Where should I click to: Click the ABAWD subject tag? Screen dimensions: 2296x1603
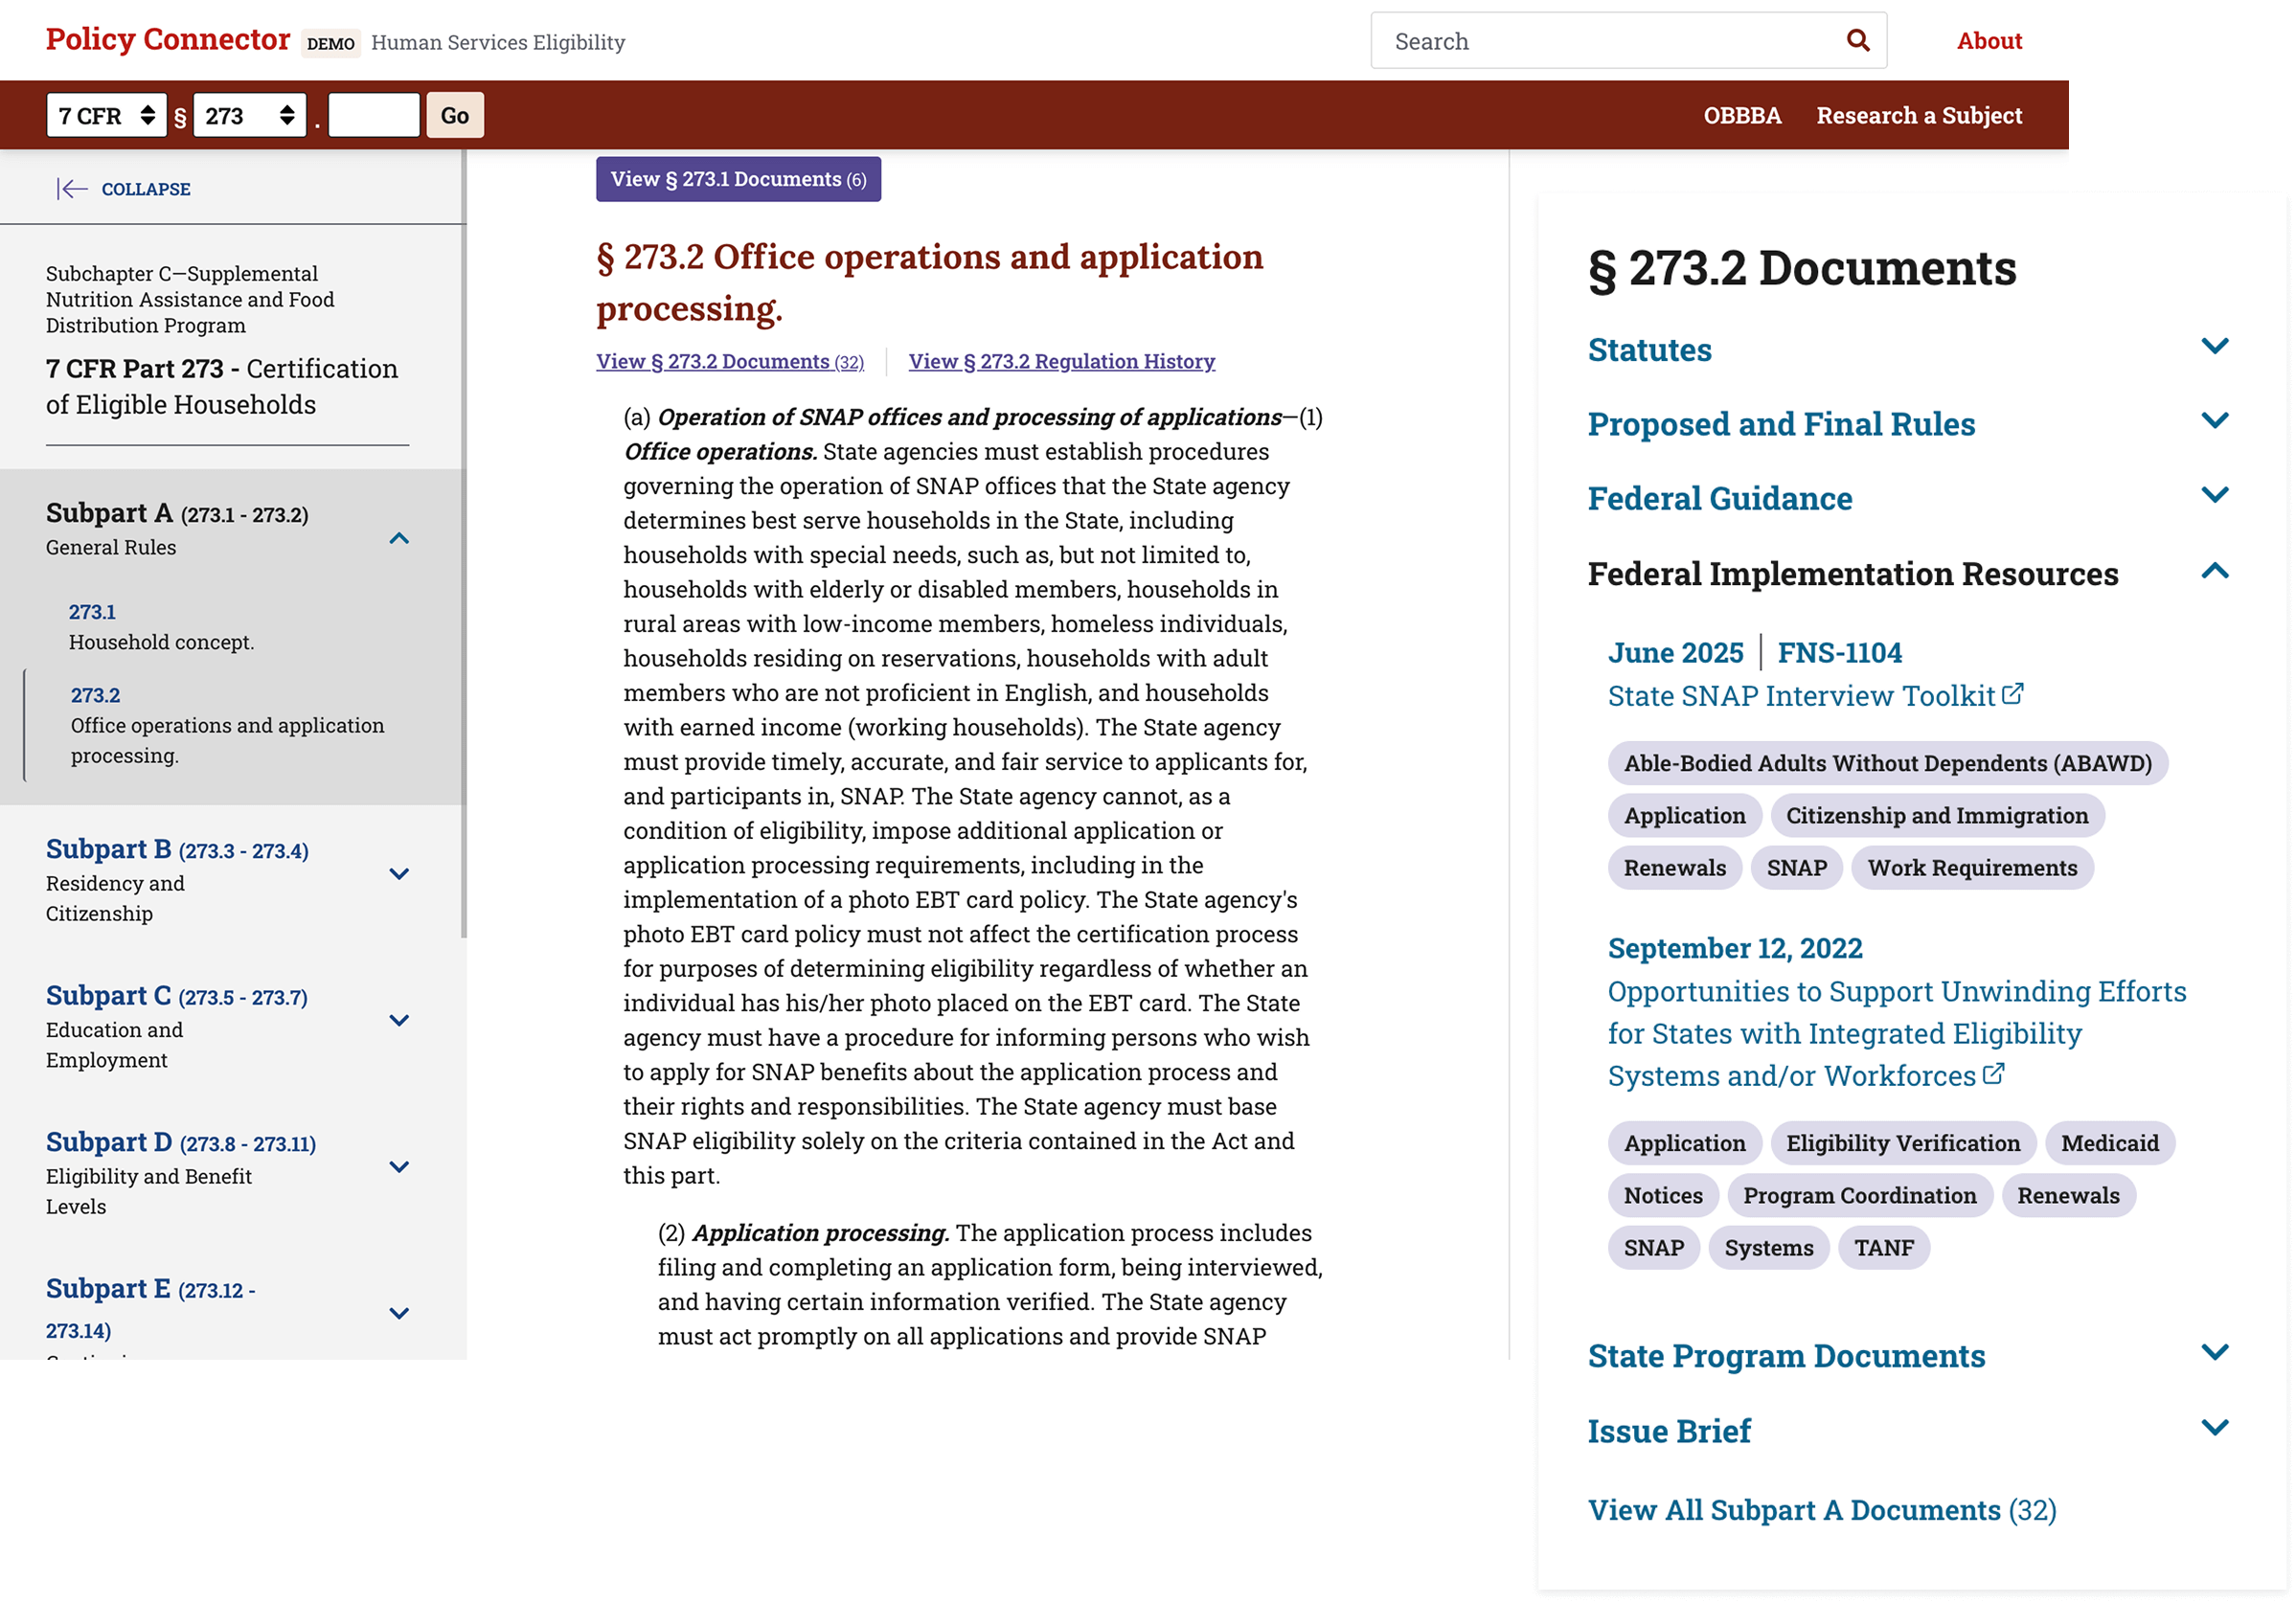pos(1887,763)
